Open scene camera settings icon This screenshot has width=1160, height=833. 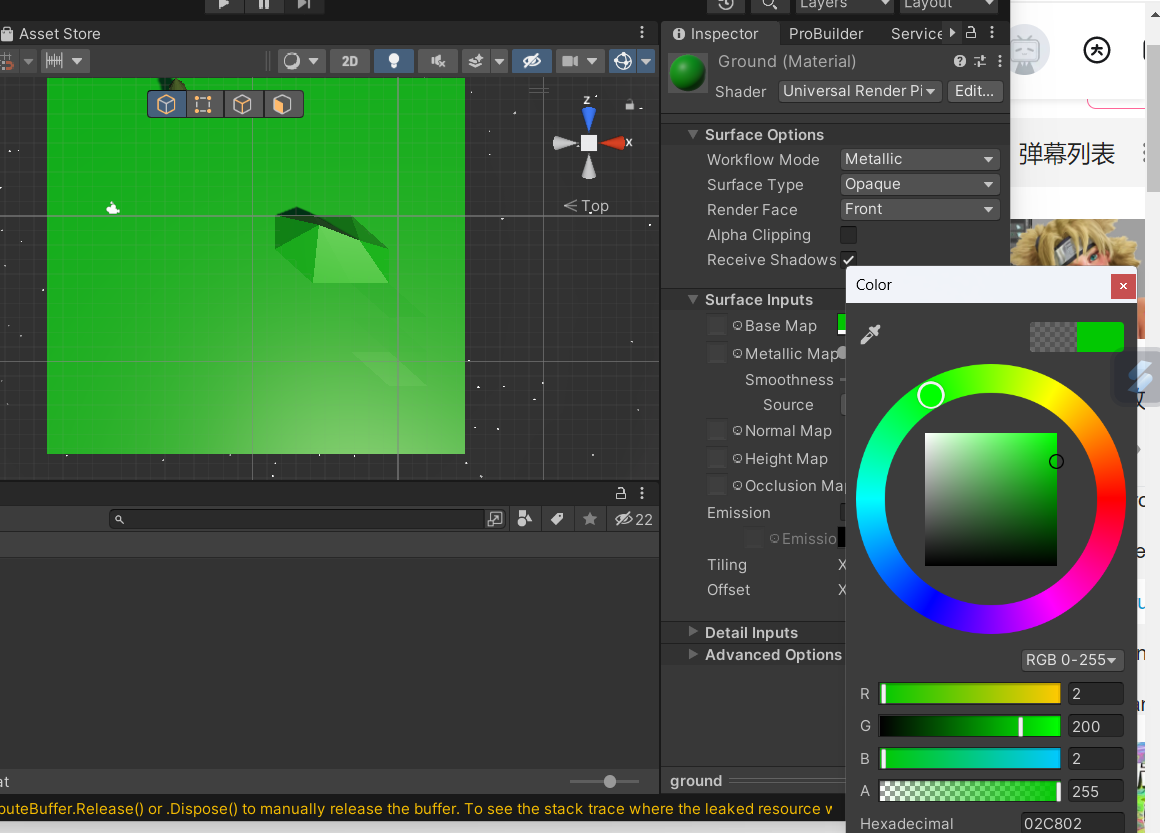(x=570, y=61)
